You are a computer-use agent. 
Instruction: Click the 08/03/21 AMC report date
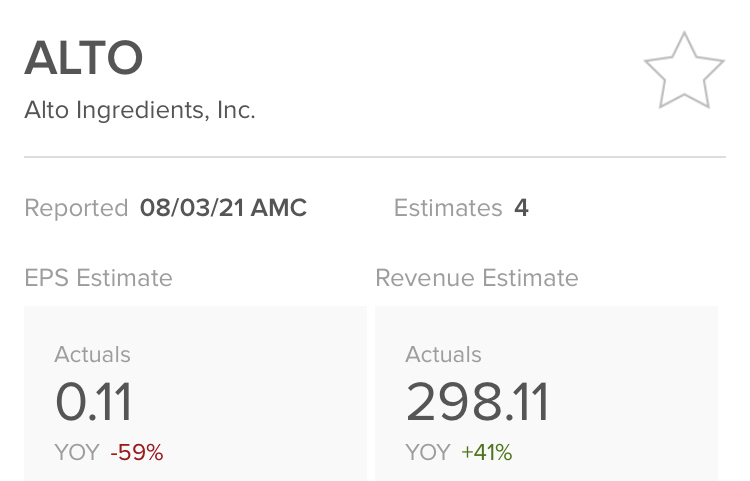pos(223,208)
